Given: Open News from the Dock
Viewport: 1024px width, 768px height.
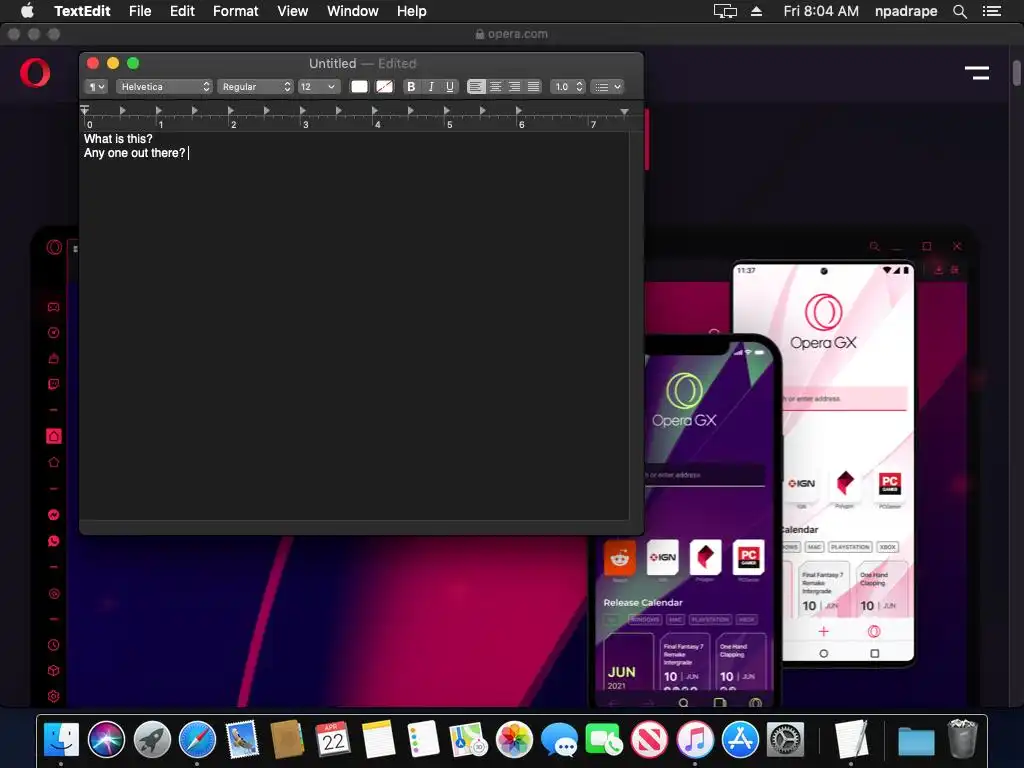Looking at the screenshot, I should tap(649, 739).
